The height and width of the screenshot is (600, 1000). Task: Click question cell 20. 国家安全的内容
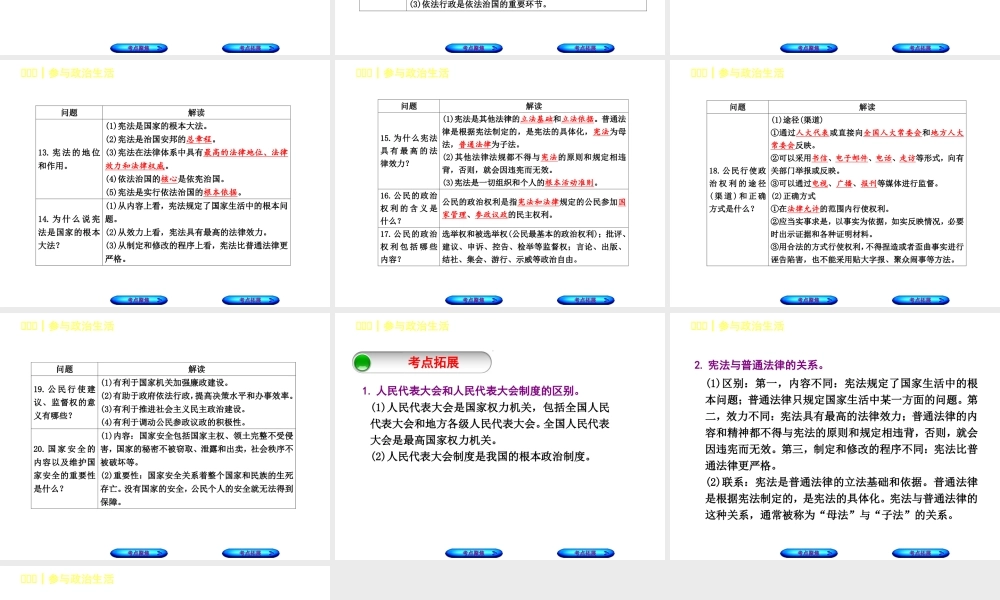[64, 469]
